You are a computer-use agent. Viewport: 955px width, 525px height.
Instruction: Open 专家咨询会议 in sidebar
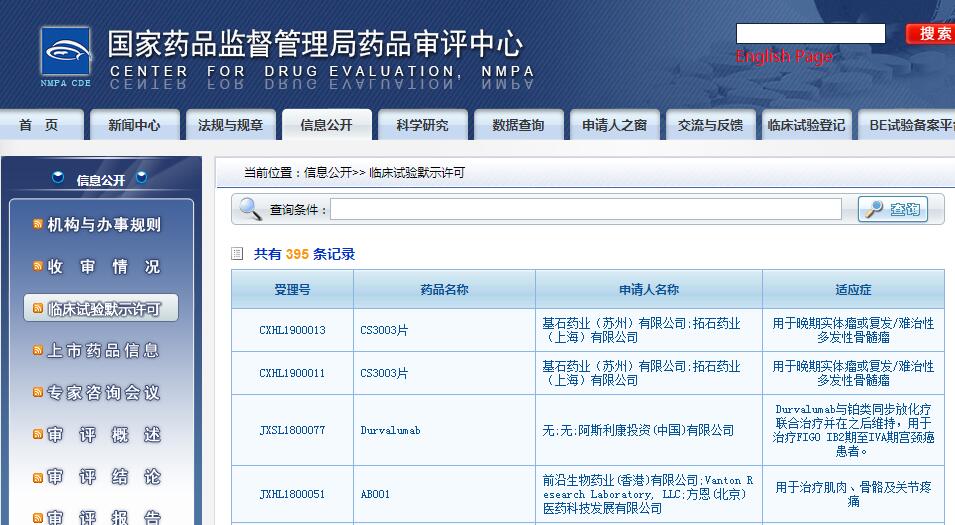(104, 392)
